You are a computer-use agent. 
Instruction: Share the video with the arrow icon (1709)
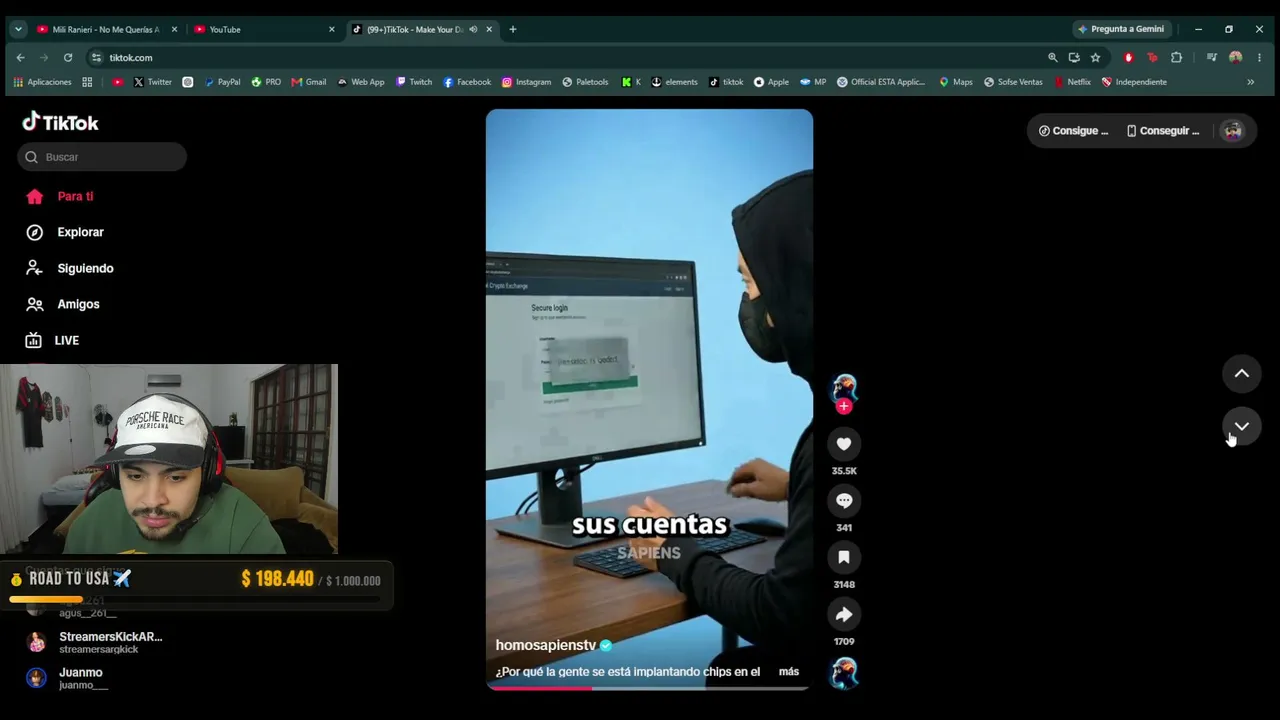(x=844, y=615)
